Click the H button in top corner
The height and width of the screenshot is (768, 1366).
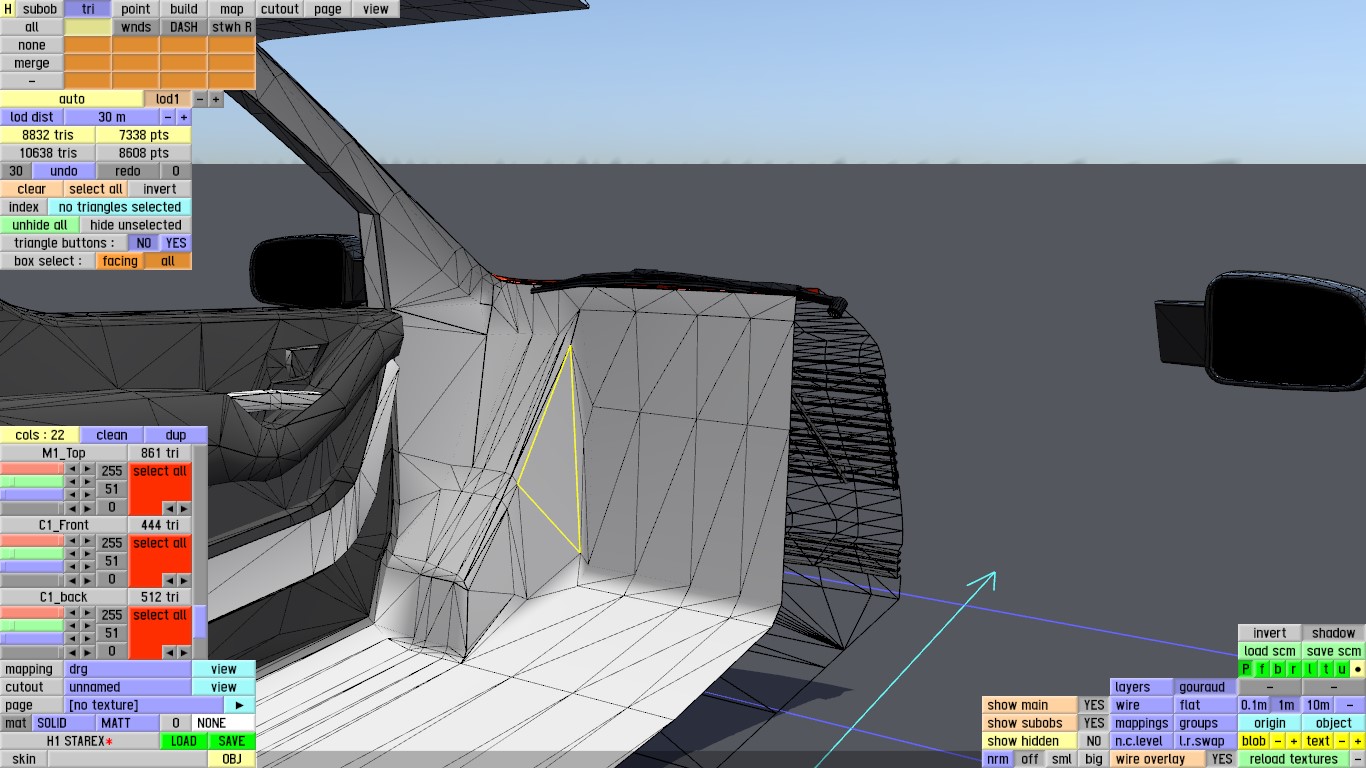point(8,9)
